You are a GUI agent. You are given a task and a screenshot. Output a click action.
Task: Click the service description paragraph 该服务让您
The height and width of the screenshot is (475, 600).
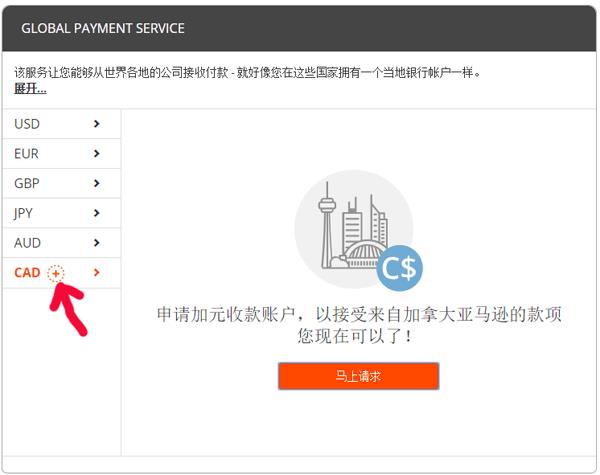(x=247, y=72)
